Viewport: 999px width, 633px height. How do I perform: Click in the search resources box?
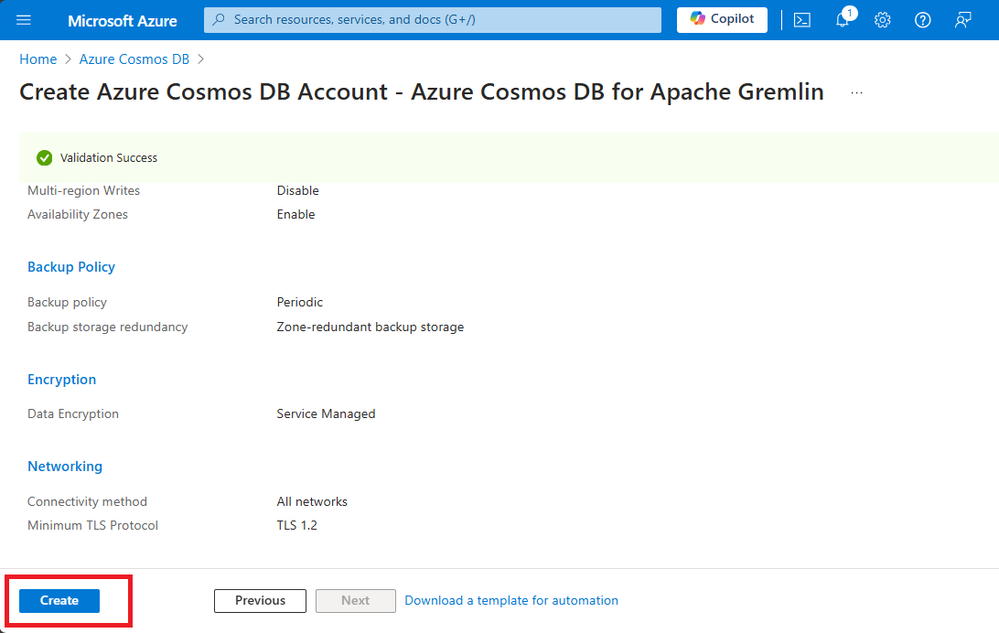432,20
